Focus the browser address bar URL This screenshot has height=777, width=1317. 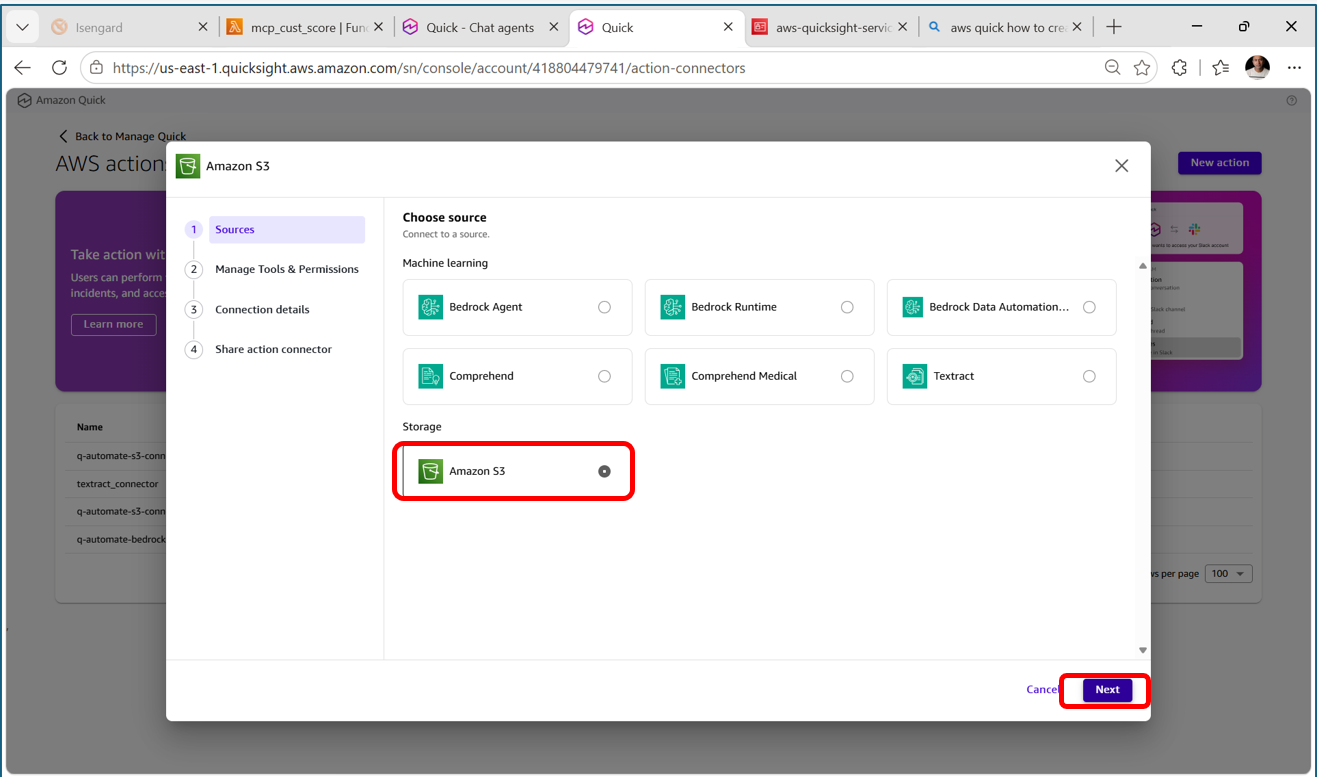coord(429,68)
